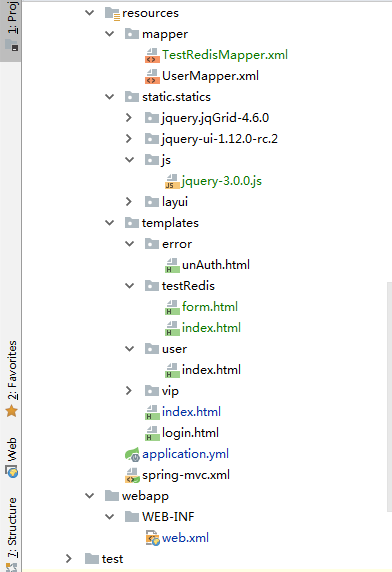Image resolution: width=392 pixels, height=572 pixels.
Task: Collapse the js folder chevron
Action: (x=129, y=160)
